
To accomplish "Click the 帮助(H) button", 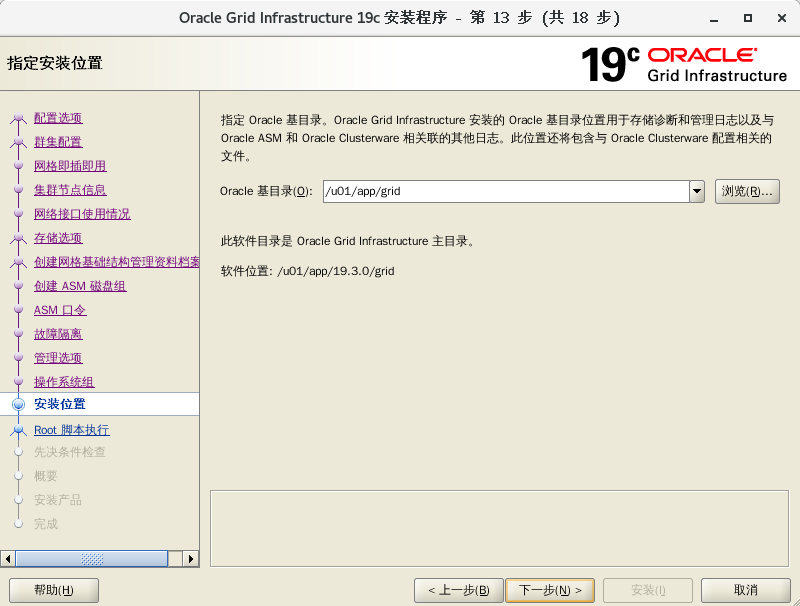I will pos(54,590).
